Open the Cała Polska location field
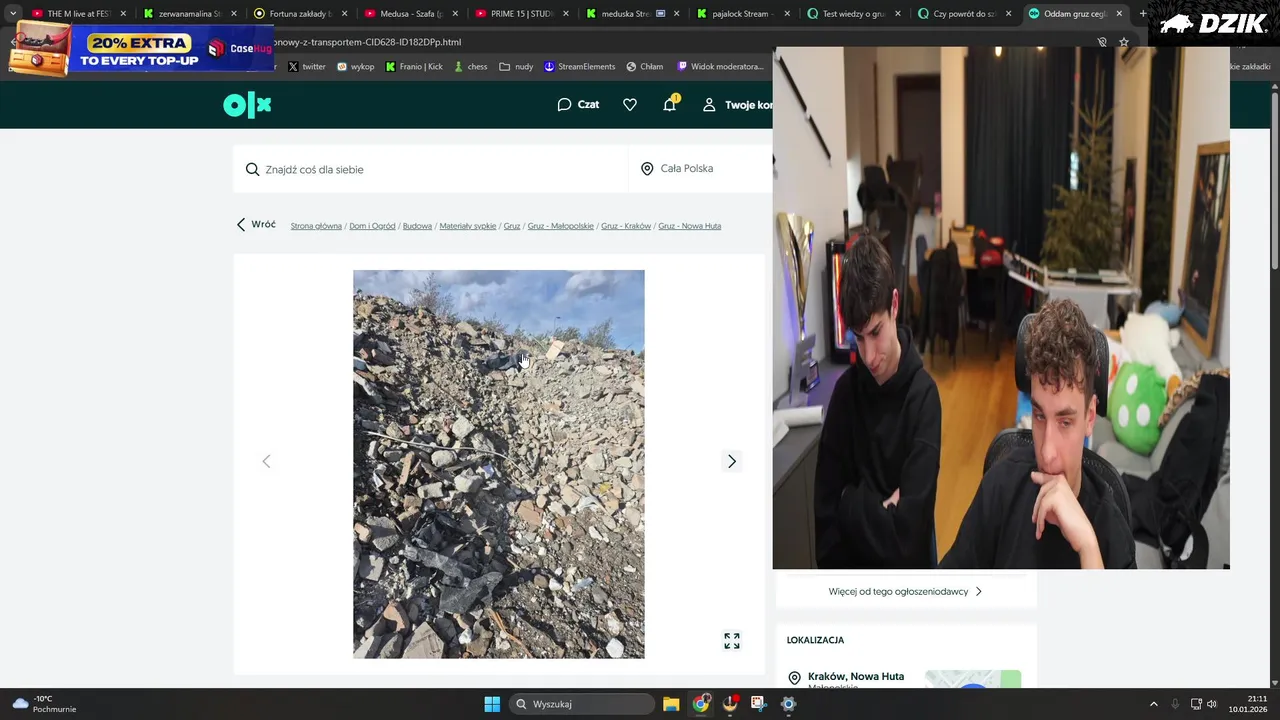Screen dimensions: 1280x720 [x=700, y=169]
